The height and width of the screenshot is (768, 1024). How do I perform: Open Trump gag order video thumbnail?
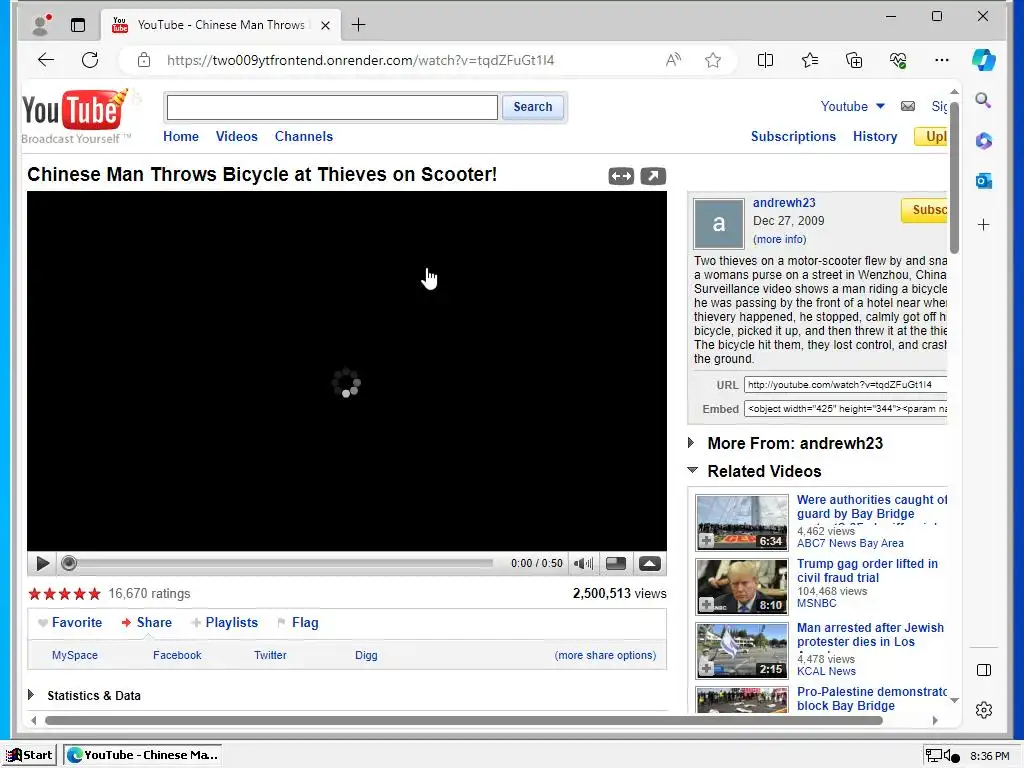pos(742,586)
